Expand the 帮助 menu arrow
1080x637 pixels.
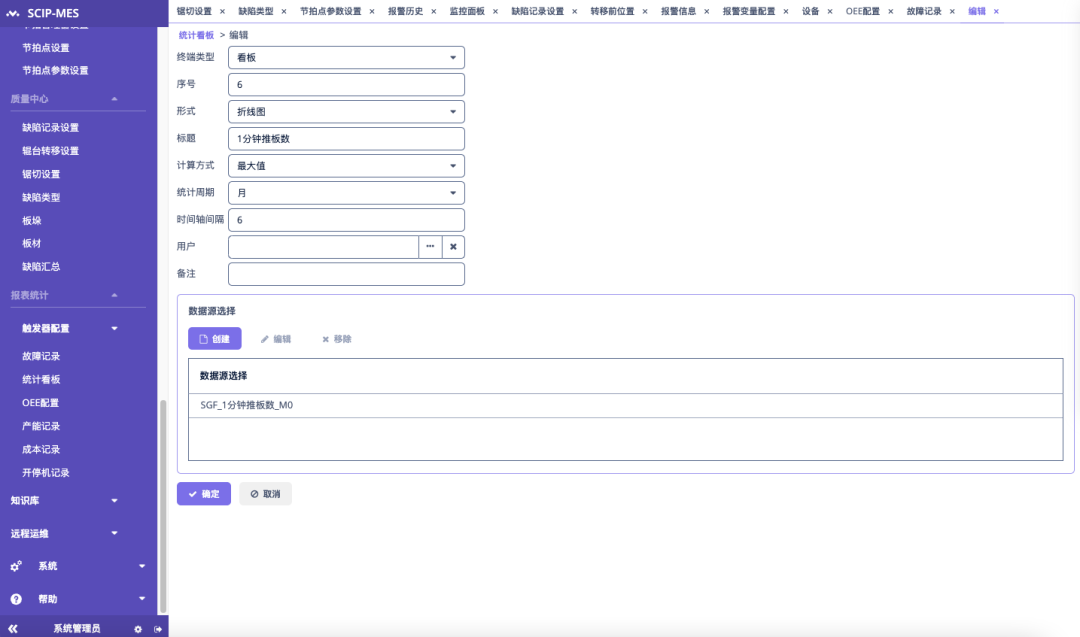pos(142,598)
